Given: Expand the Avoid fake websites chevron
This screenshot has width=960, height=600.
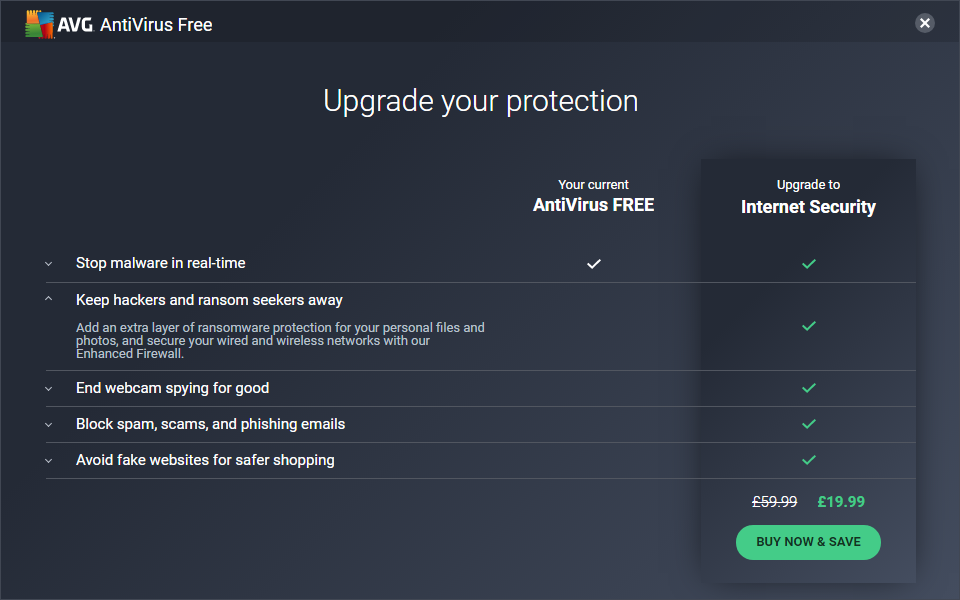Looking at the screenshot, I should tap(48, 460).
